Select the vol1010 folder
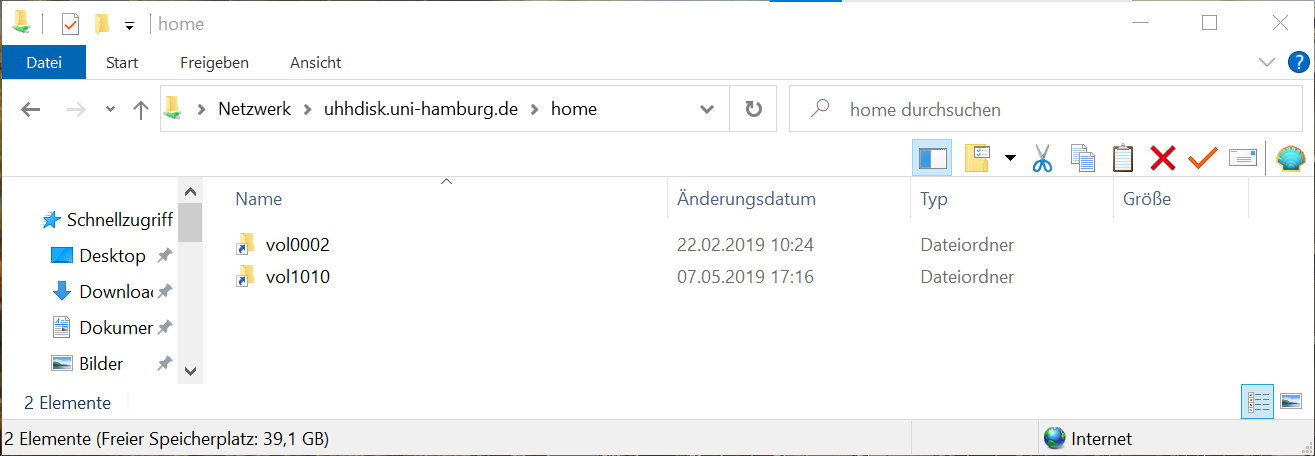1315x456 pixels. click(298, 277)
